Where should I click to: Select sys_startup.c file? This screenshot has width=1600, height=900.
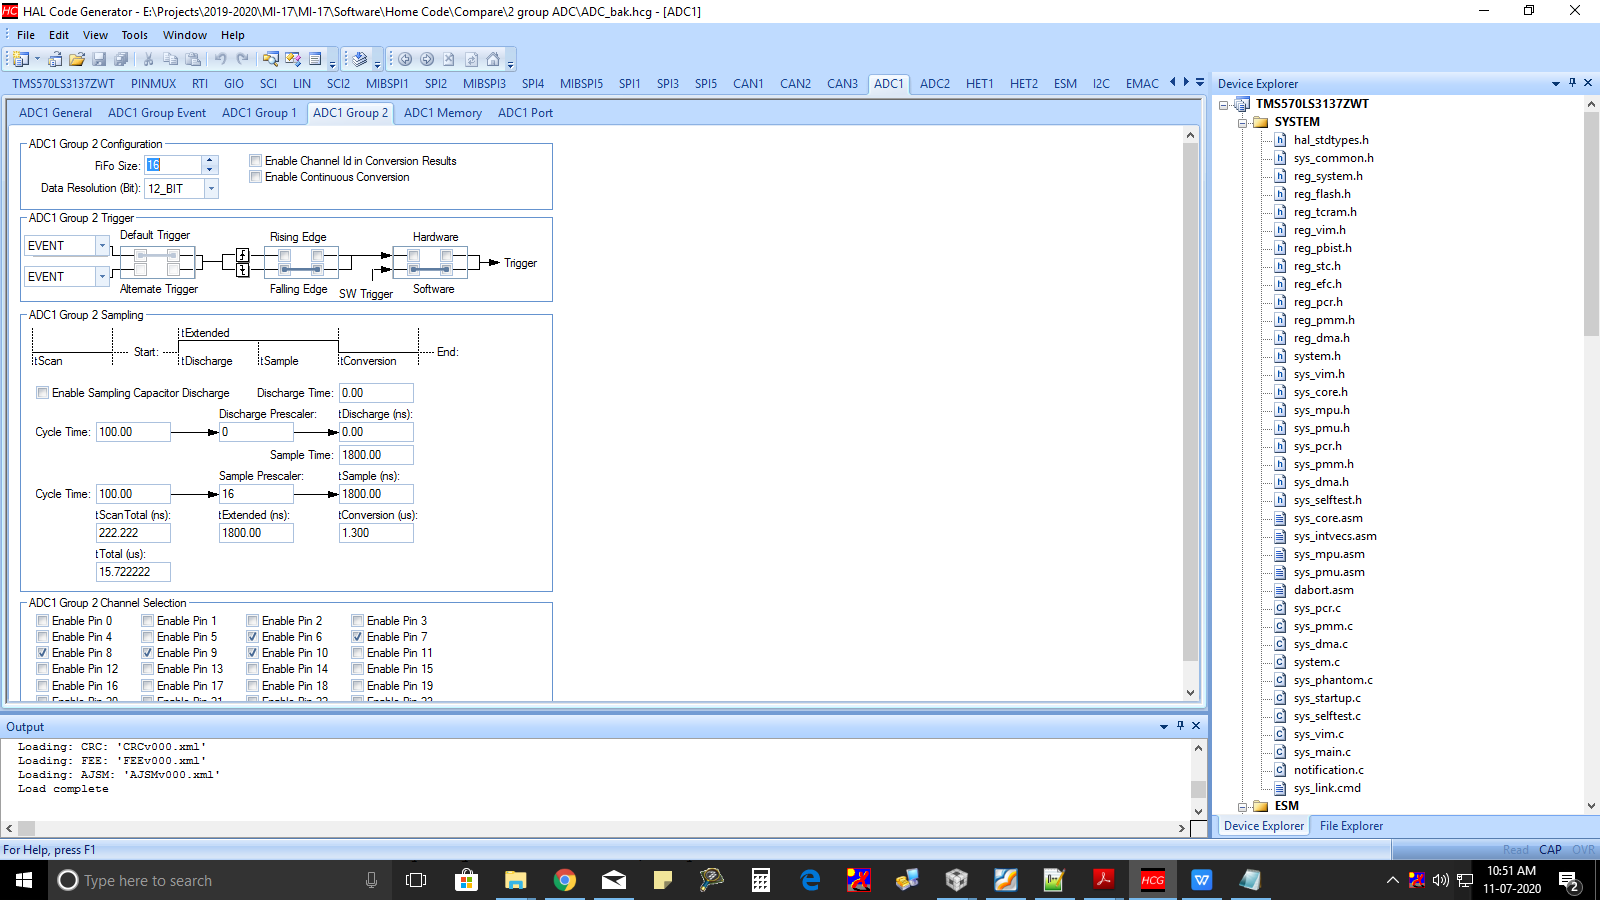[x=1327, y=698]
